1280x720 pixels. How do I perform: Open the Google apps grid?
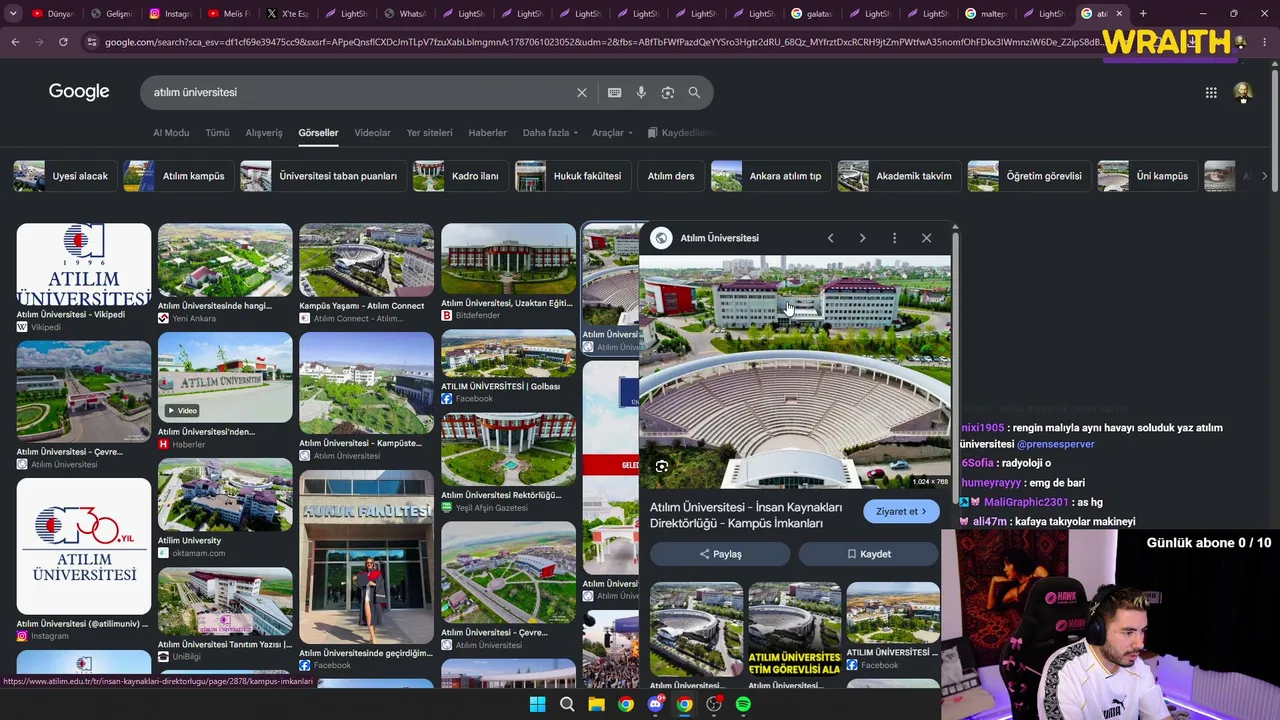tap(1211, 92)
